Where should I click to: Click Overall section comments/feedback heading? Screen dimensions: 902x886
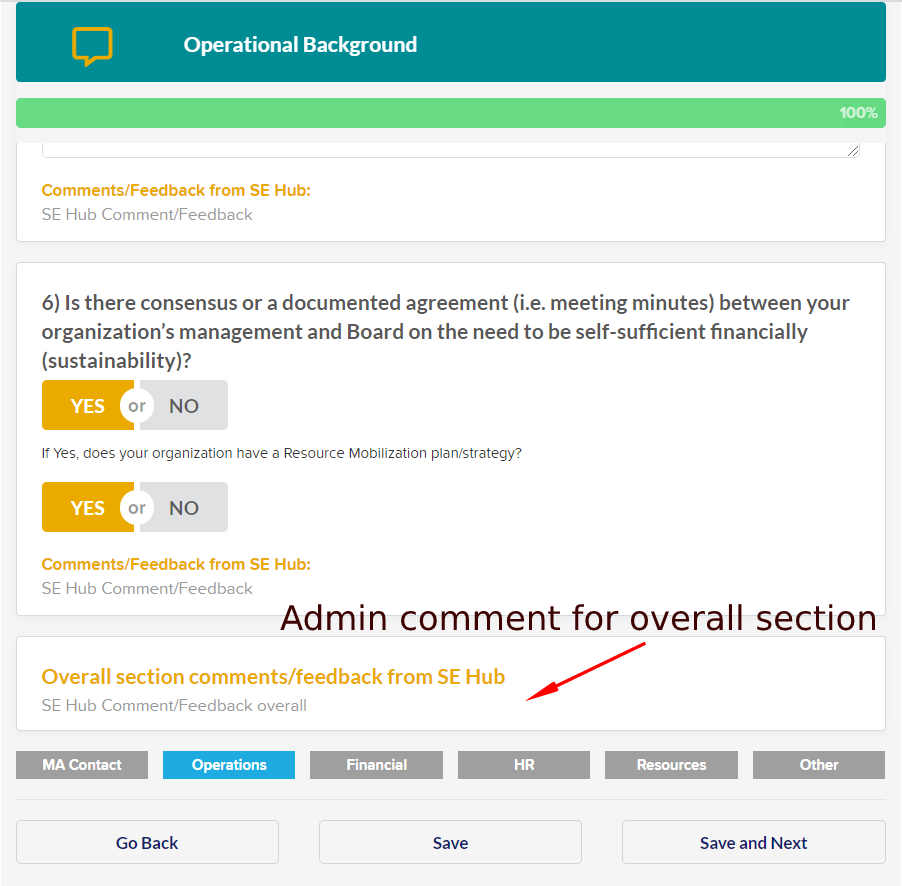(x=273, y=677)
